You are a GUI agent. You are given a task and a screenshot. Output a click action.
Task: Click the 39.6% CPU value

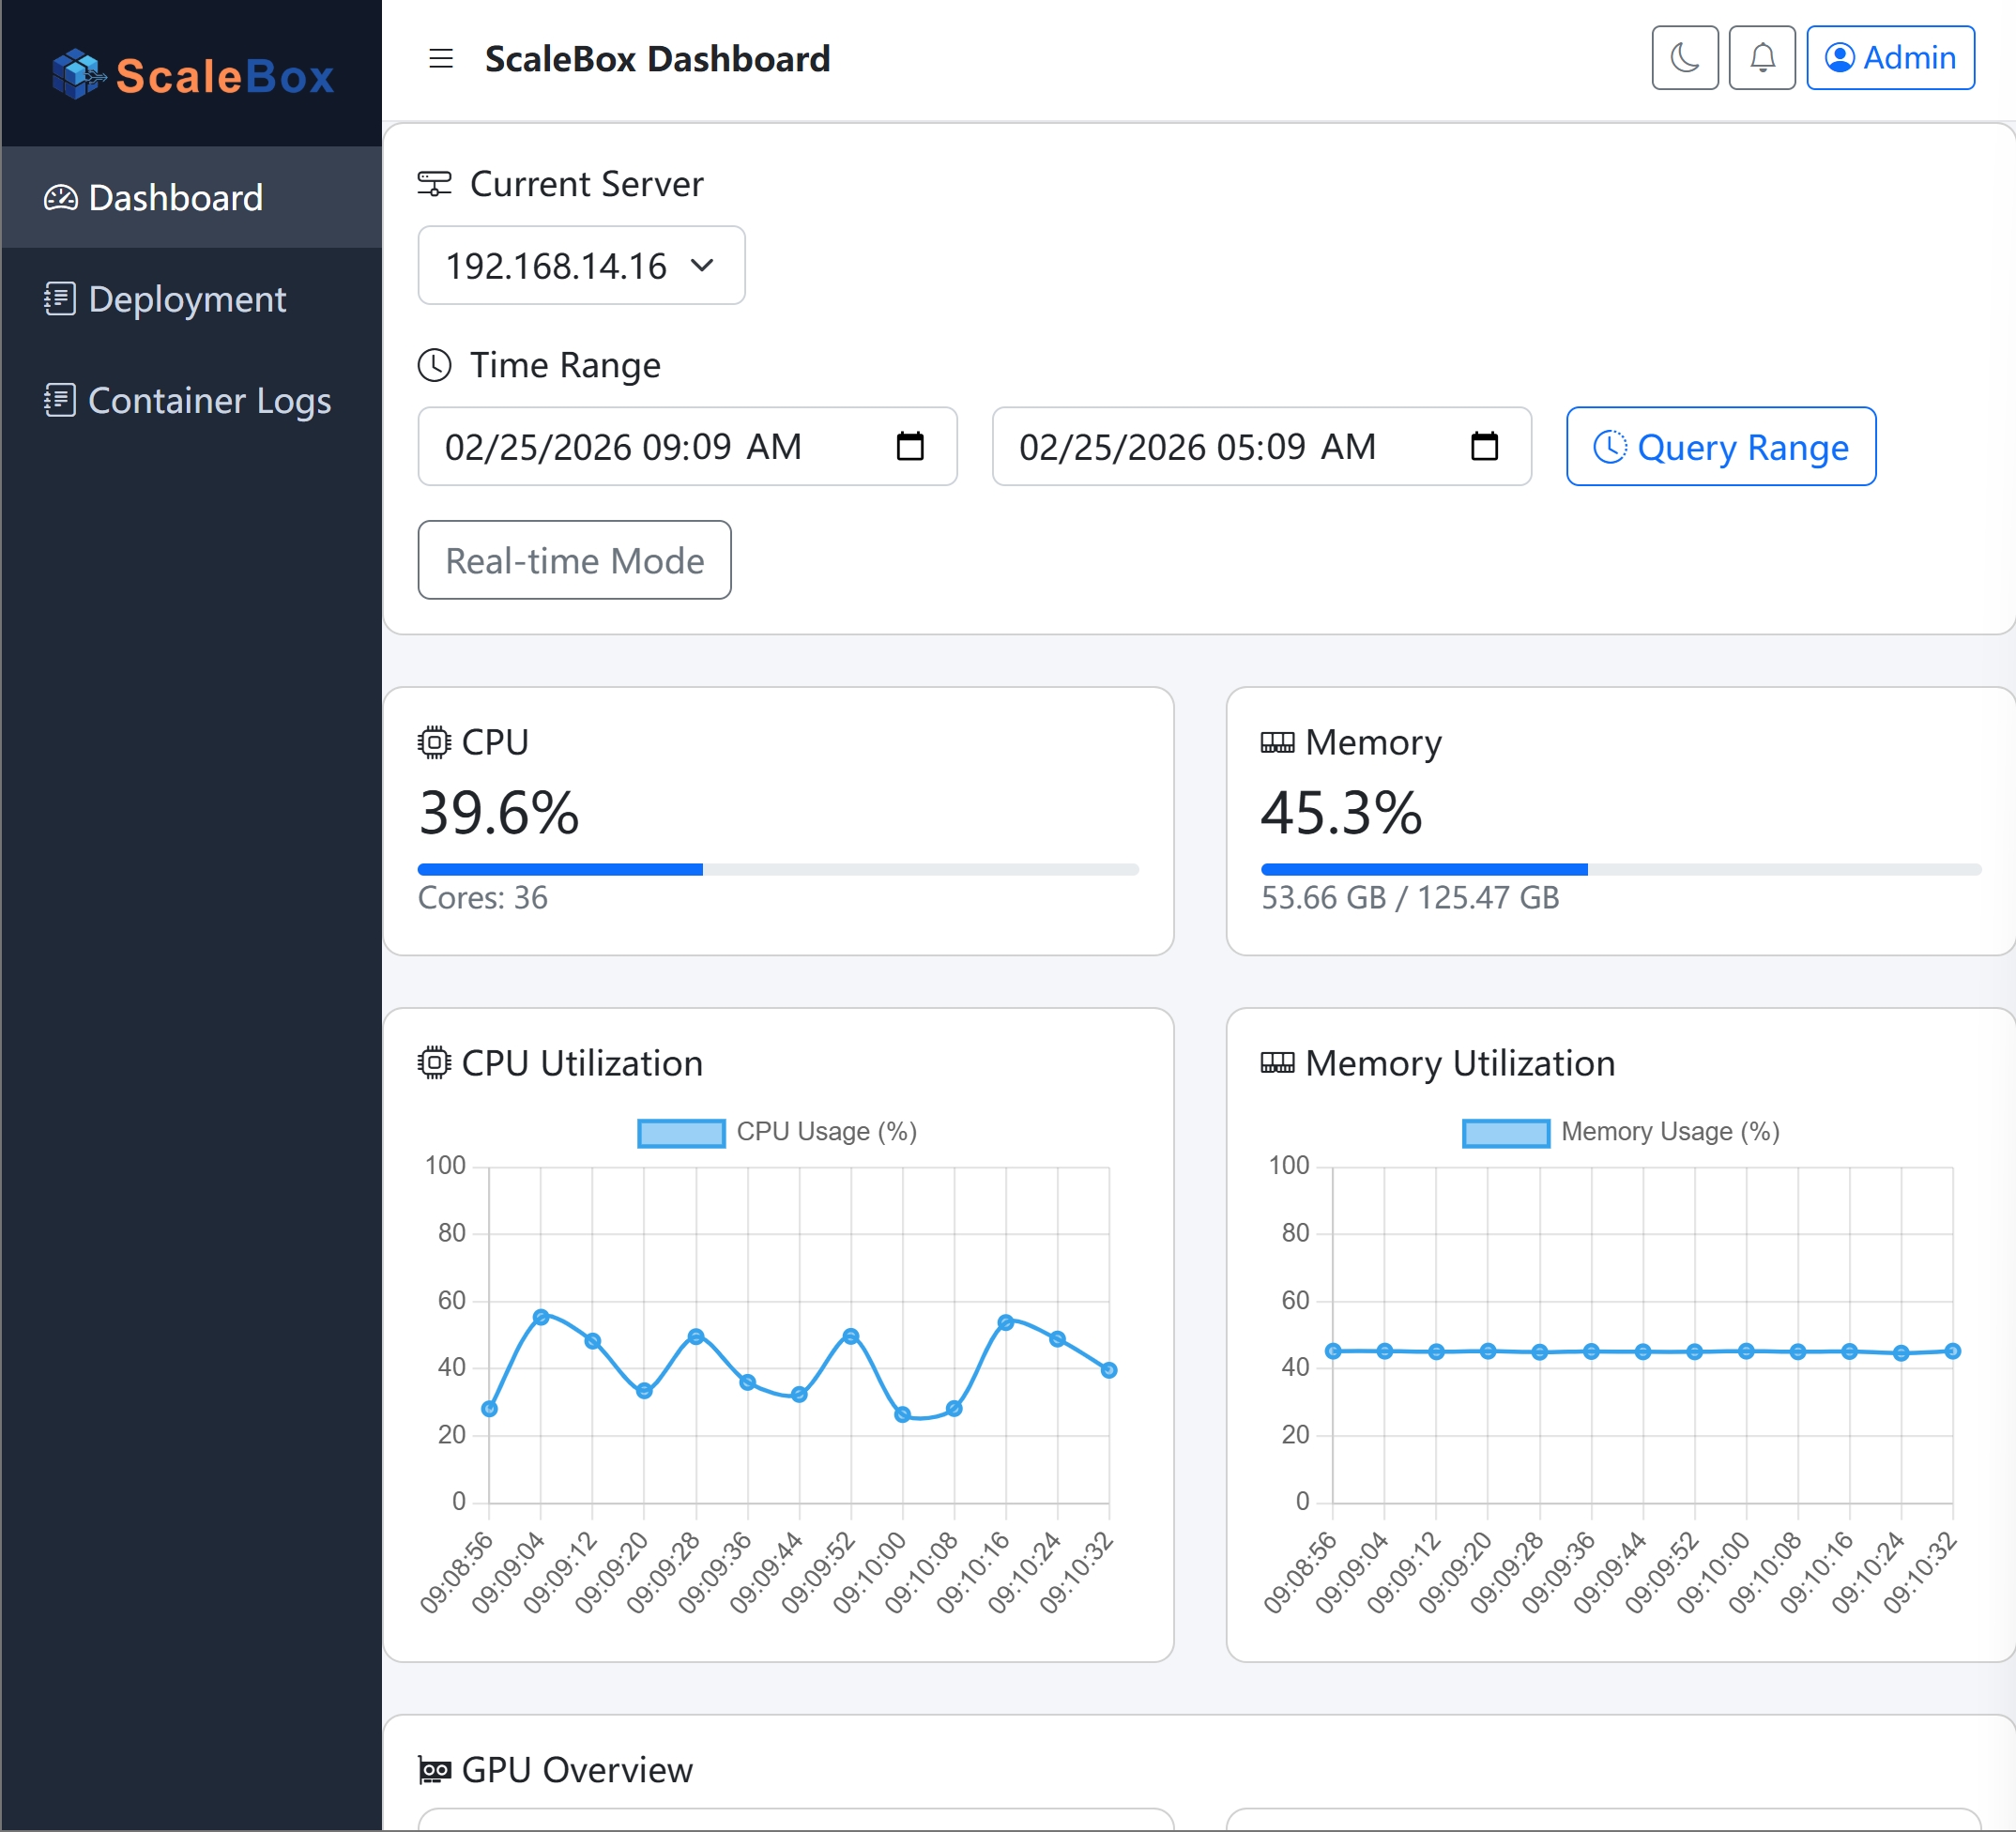(499, 812)
